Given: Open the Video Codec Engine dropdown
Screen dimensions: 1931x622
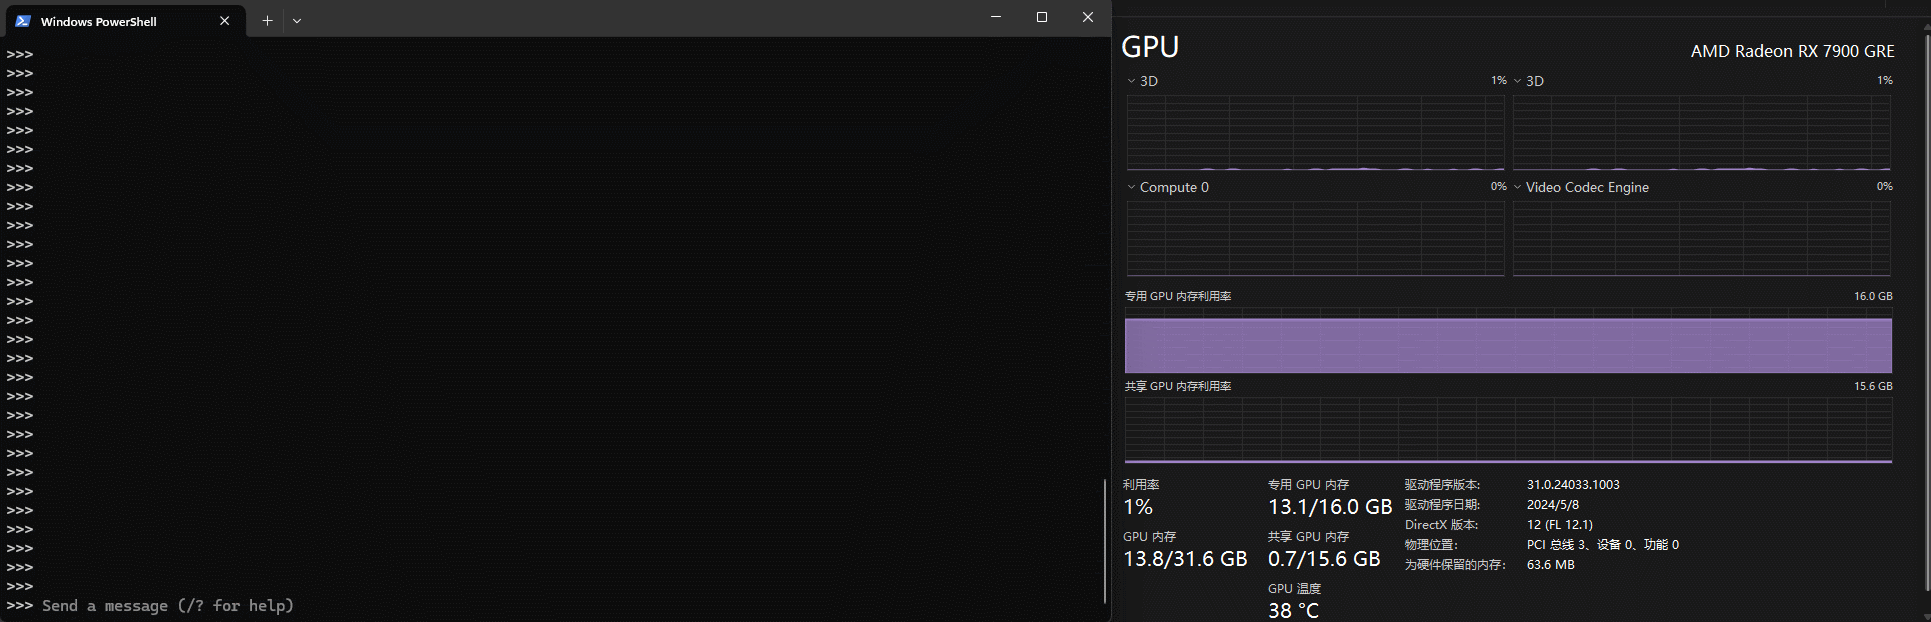Looking at the screenshot, I should tap(1517, 187).
